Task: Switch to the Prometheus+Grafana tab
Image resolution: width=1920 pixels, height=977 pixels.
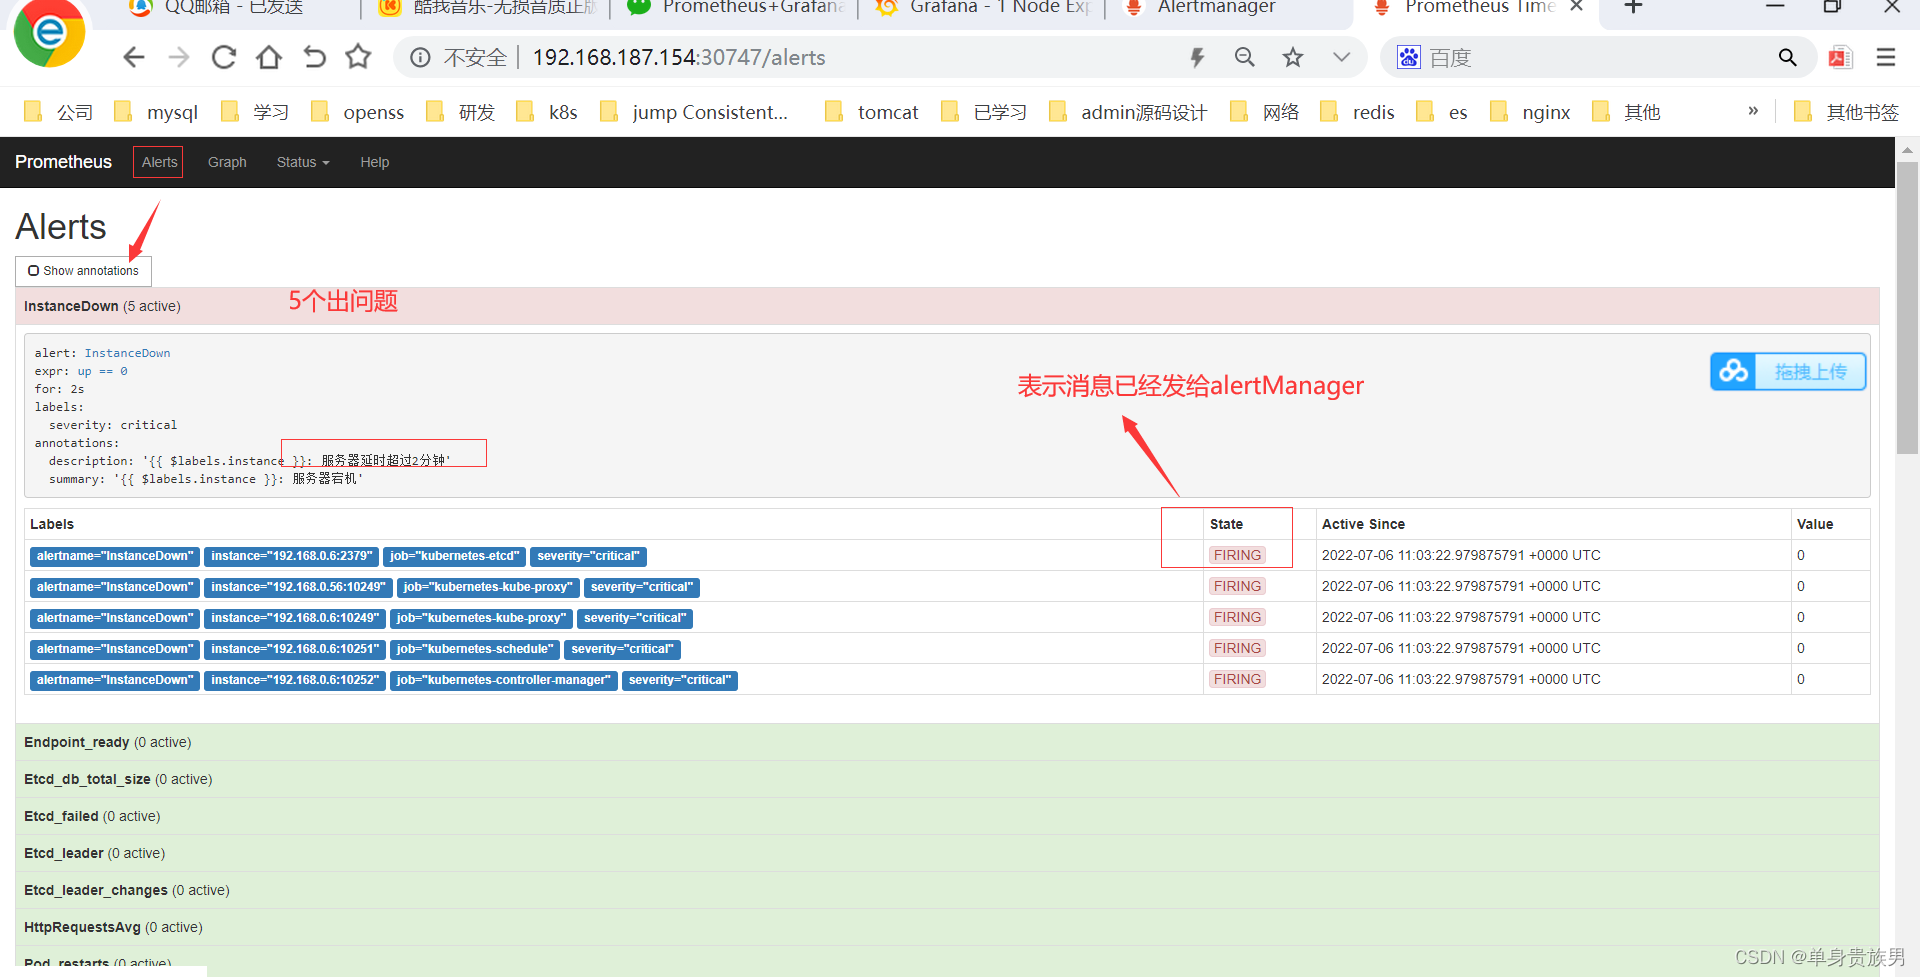Action: 737,8
